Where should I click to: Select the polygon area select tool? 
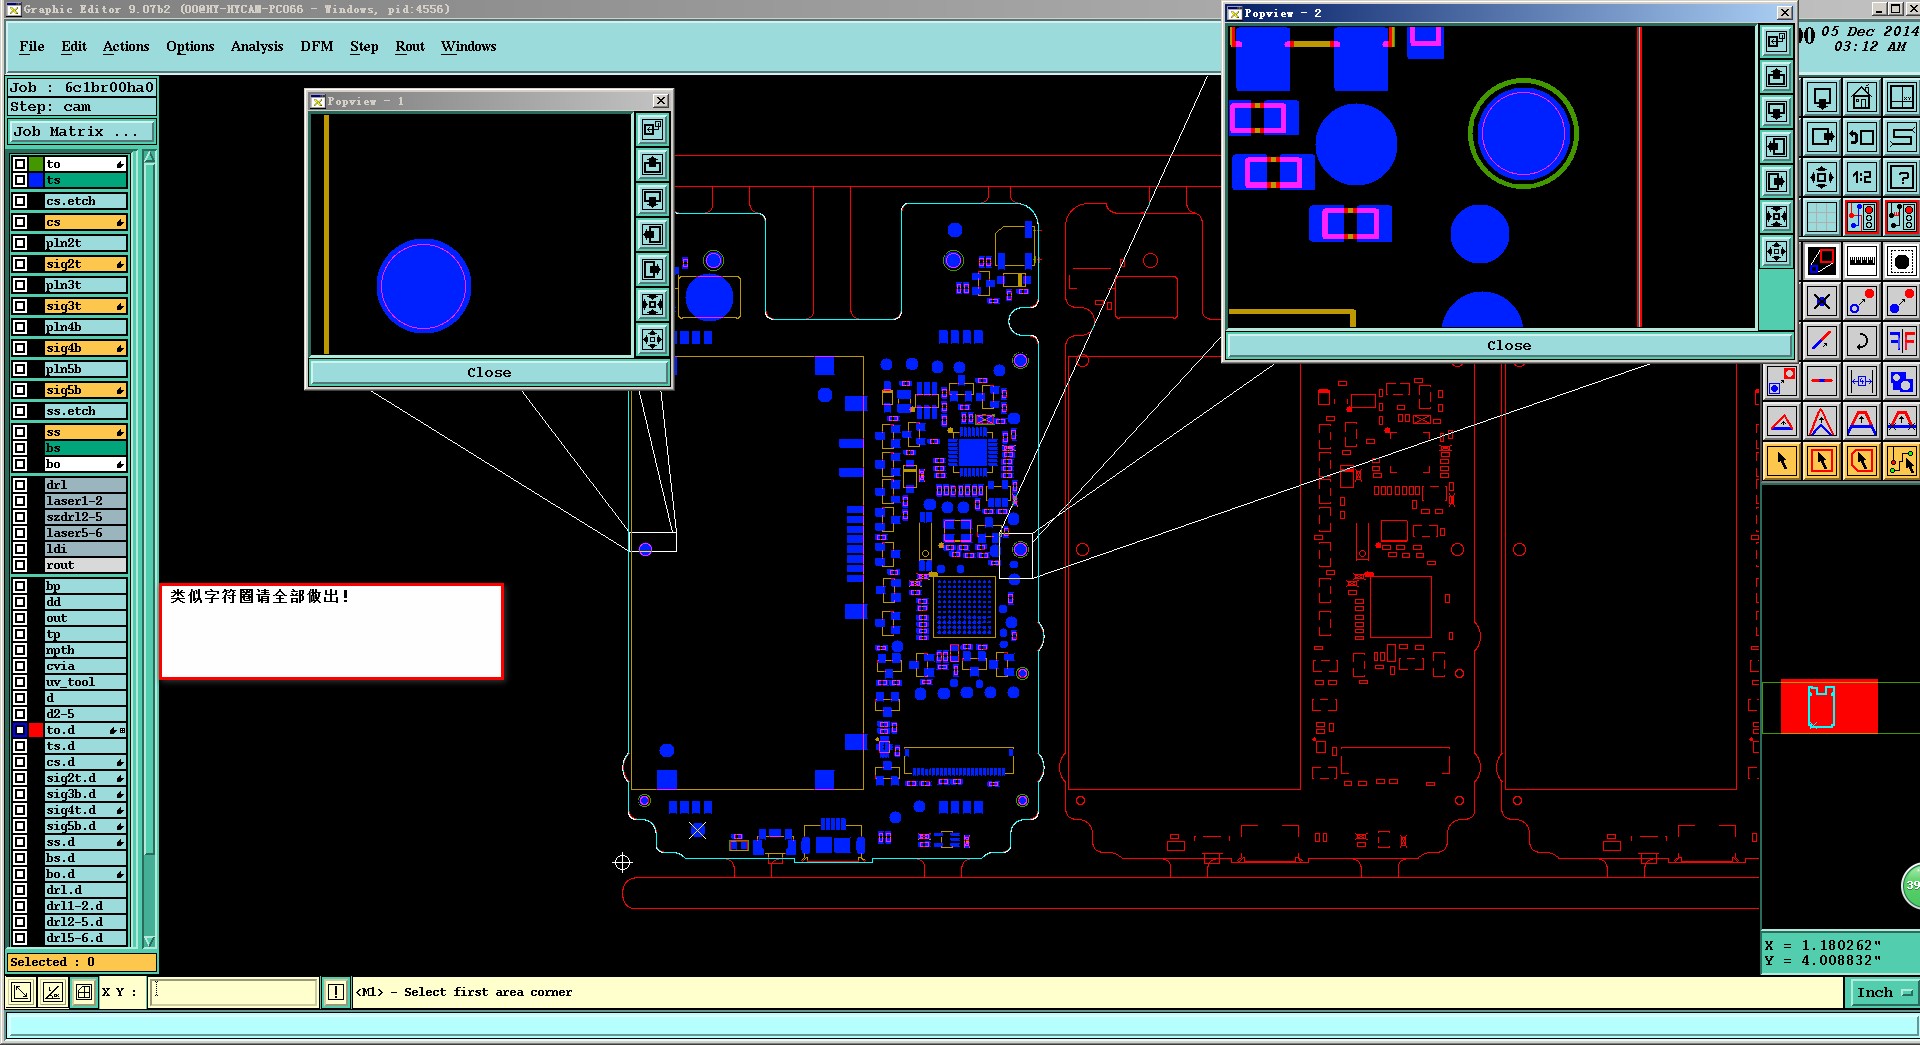1861,461
